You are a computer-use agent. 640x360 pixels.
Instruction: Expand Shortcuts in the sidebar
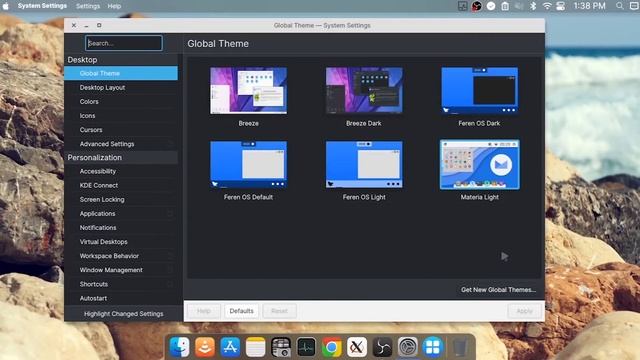[x=121, y=284]
